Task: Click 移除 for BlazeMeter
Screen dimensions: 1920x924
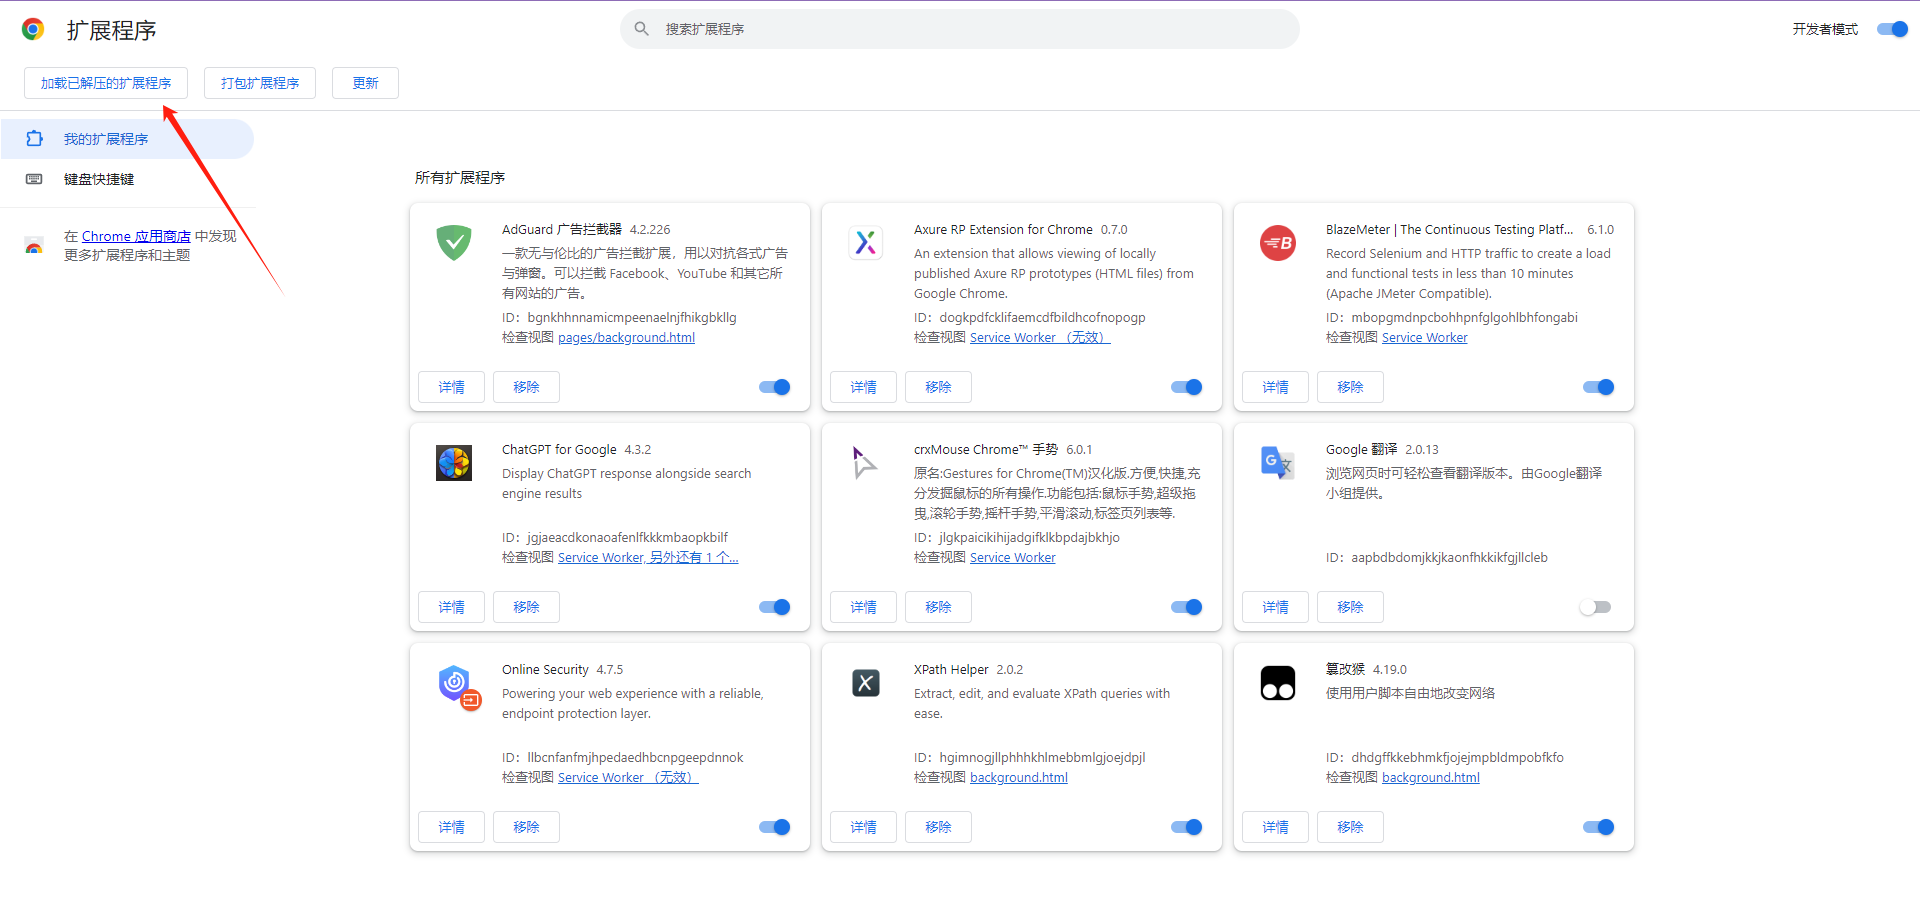Action: tap(1350, 387)
